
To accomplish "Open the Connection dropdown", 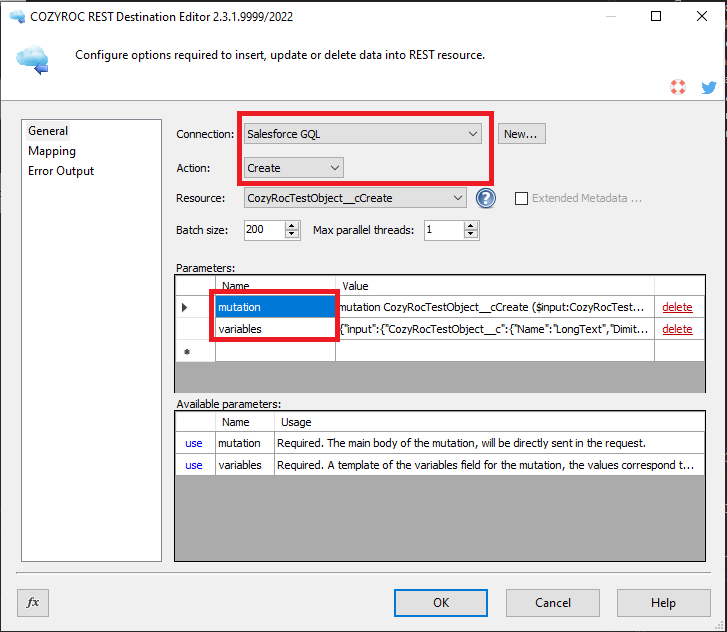I will click(x=473, y=134).
